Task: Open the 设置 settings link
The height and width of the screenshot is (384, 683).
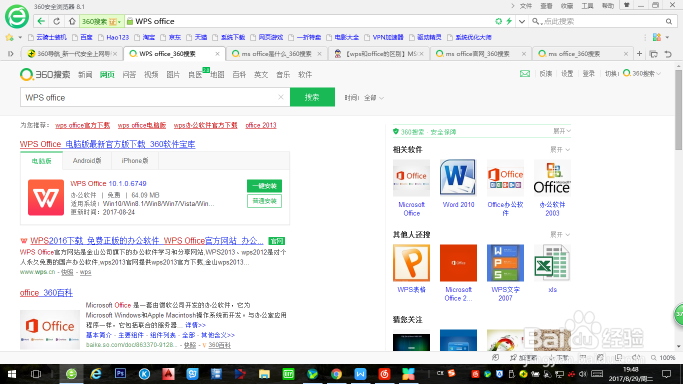Action: coord(567,74)
